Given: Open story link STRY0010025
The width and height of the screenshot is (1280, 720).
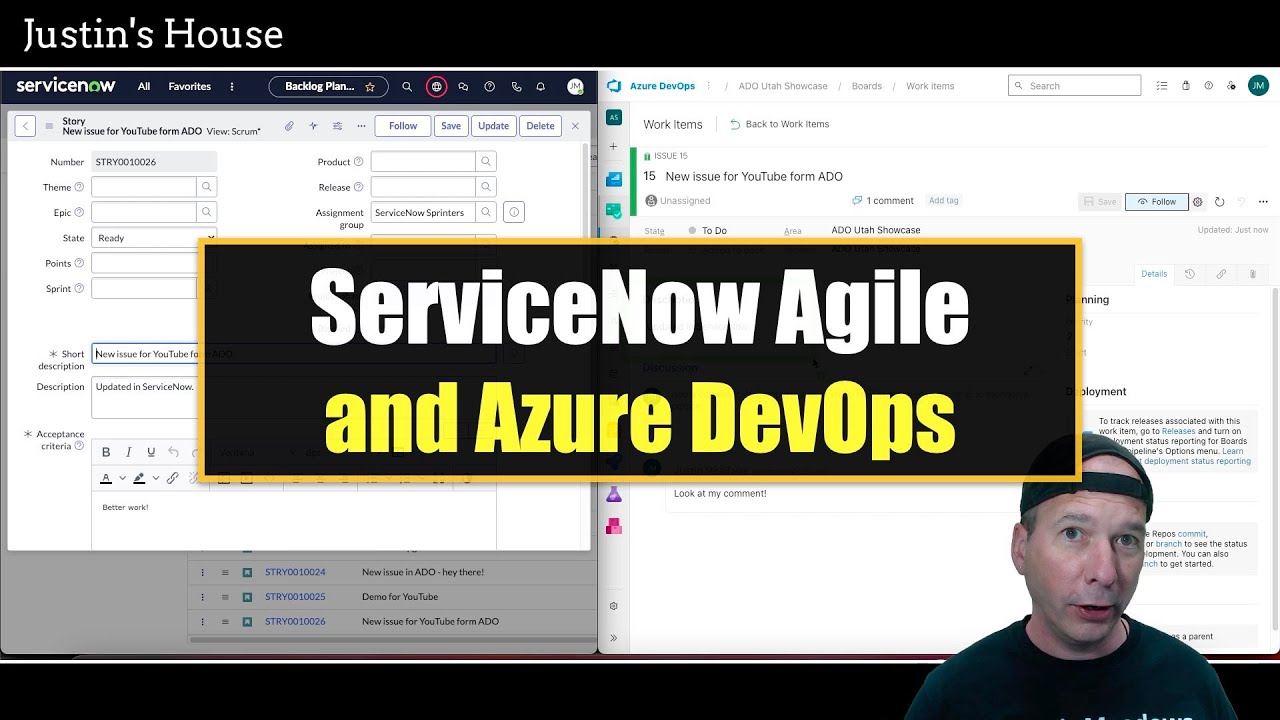Looking at the screenshot, I should 295,597.
